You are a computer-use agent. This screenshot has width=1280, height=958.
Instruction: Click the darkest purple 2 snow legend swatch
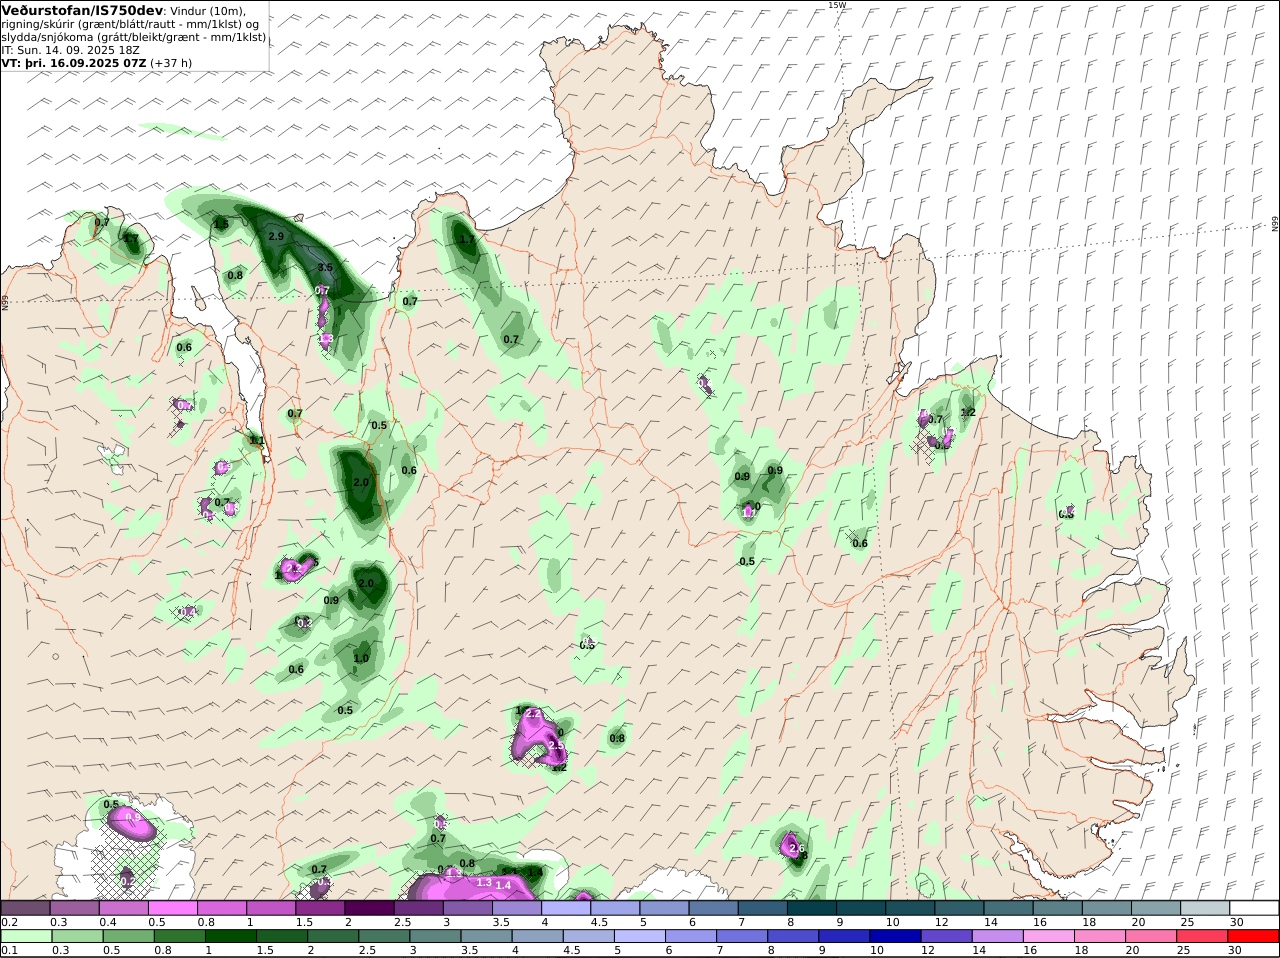369,908
